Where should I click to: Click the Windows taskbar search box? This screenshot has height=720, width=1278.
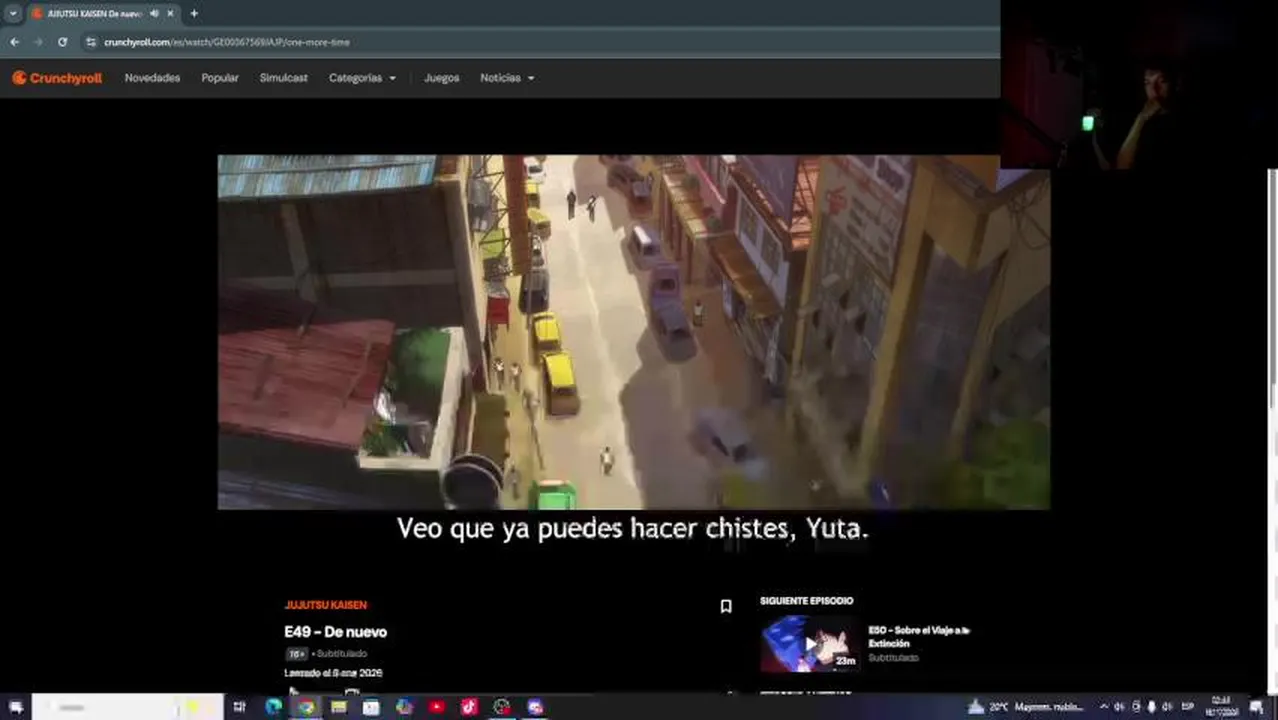point(127,707)
